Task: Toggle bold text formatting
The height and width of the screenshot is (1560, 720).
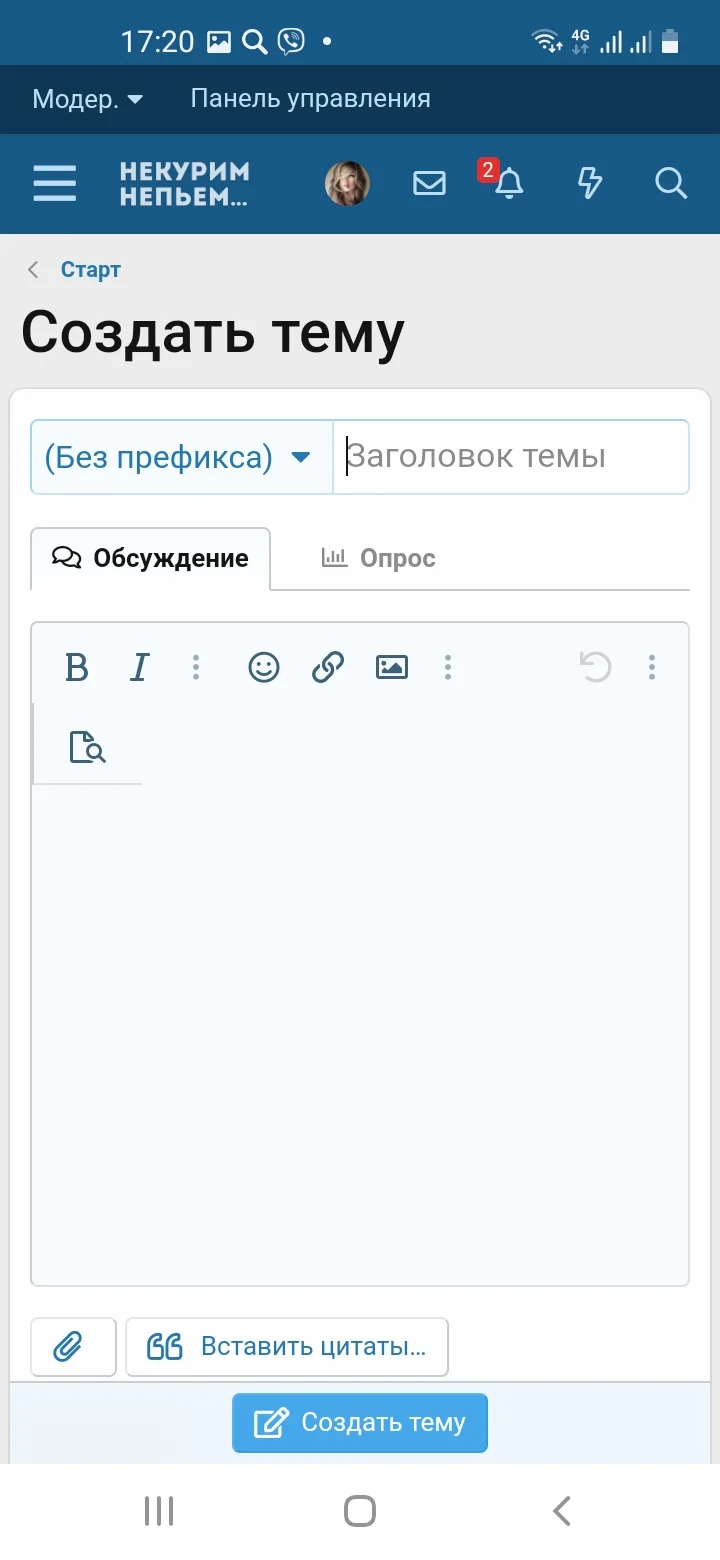Action: [76, 667]
